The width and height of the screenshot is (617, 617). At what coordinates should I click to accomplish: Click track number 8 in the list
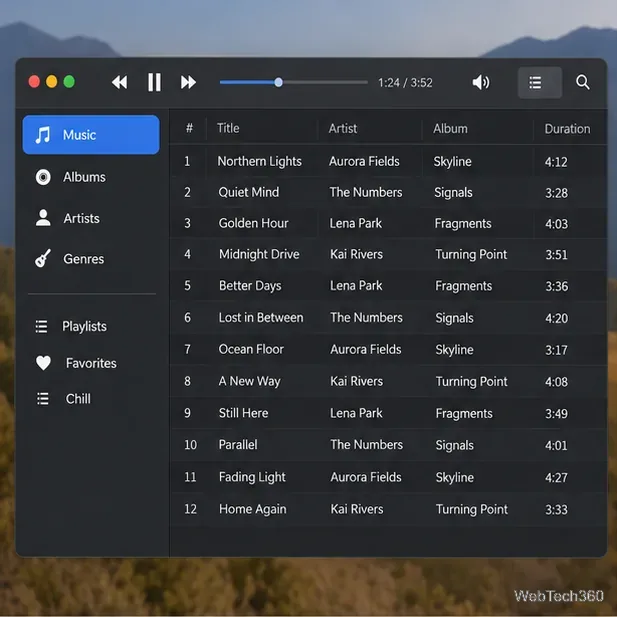[187, 381]
